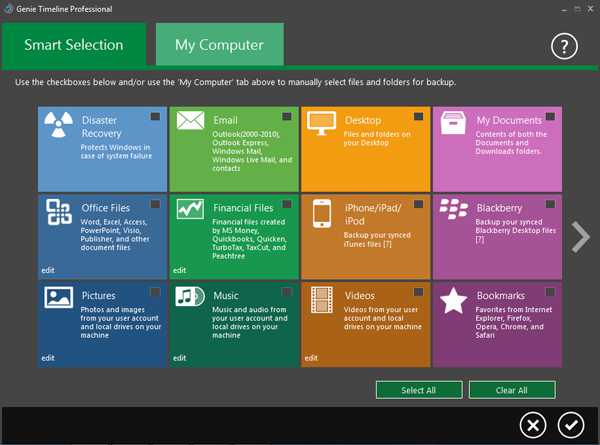Image resolution: width=600 pixels, height=445 pixels.
Task: Tick the Pictures tile checkbox
Action: click(x=155, y=292)
